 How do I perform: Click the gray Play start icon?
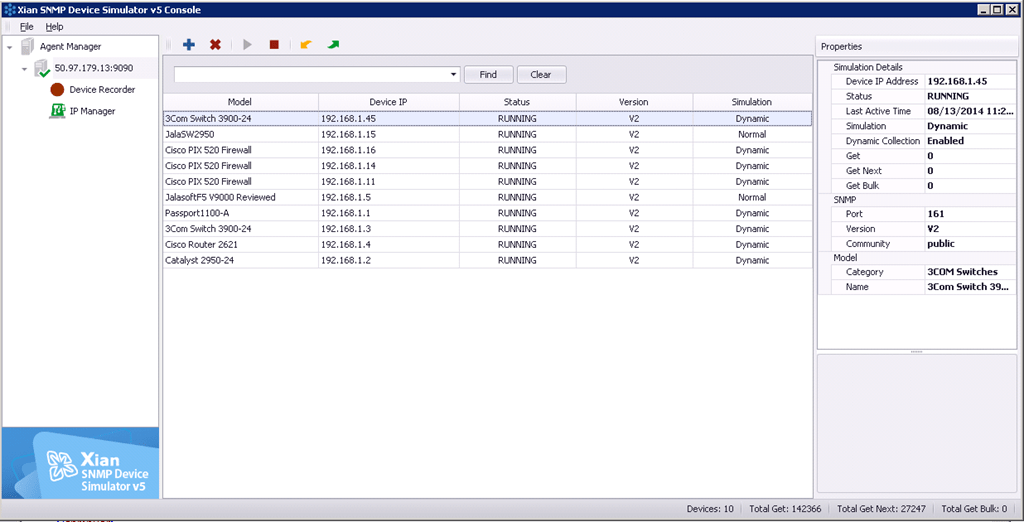247,44
